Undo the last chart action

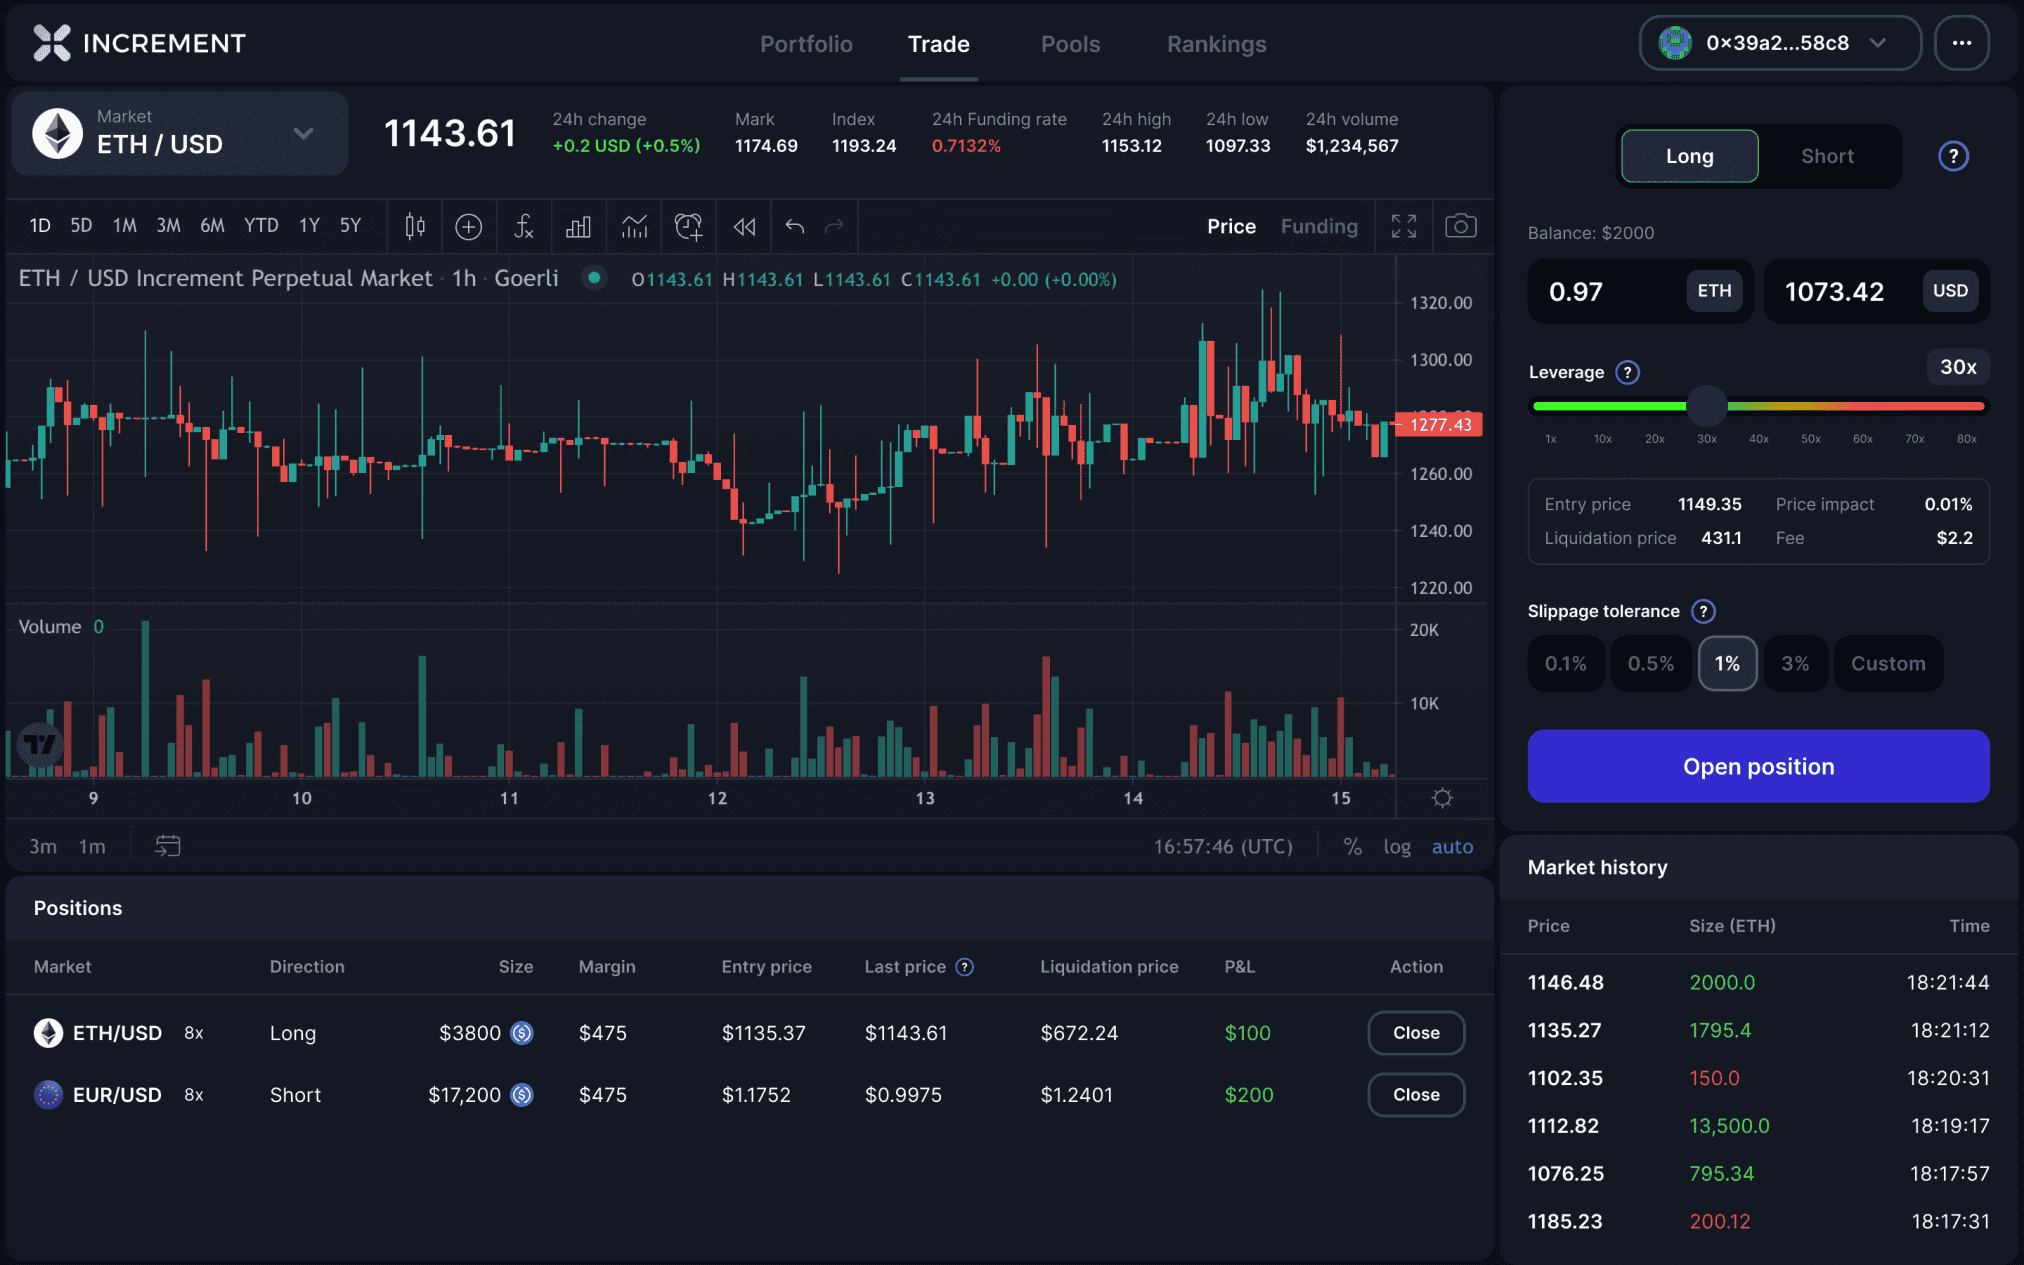click(795, 226)
